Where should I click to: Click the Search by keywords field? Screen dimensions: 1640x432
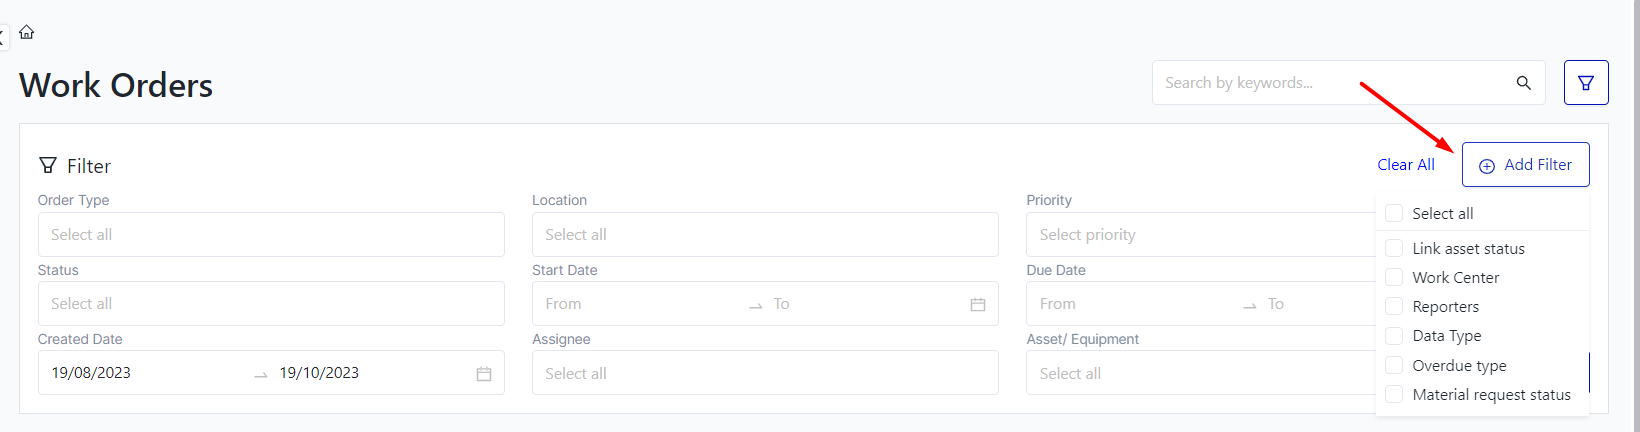click(x=1330, y=83)
